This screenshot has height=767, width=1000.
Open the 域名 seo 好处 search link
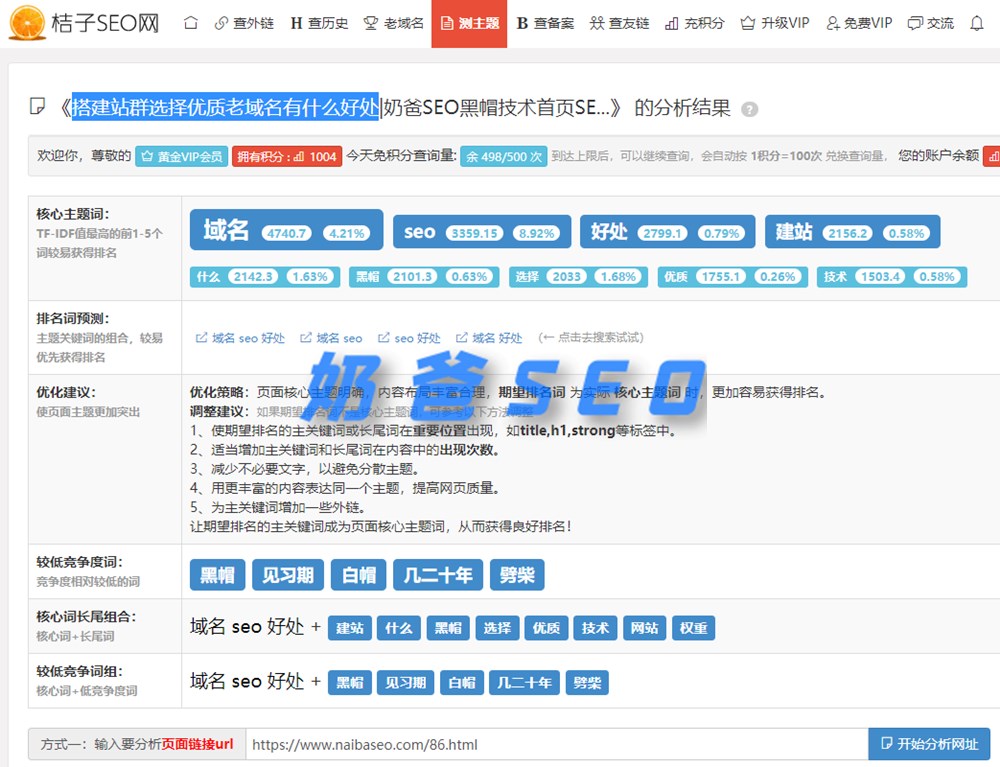coord(240,338)
